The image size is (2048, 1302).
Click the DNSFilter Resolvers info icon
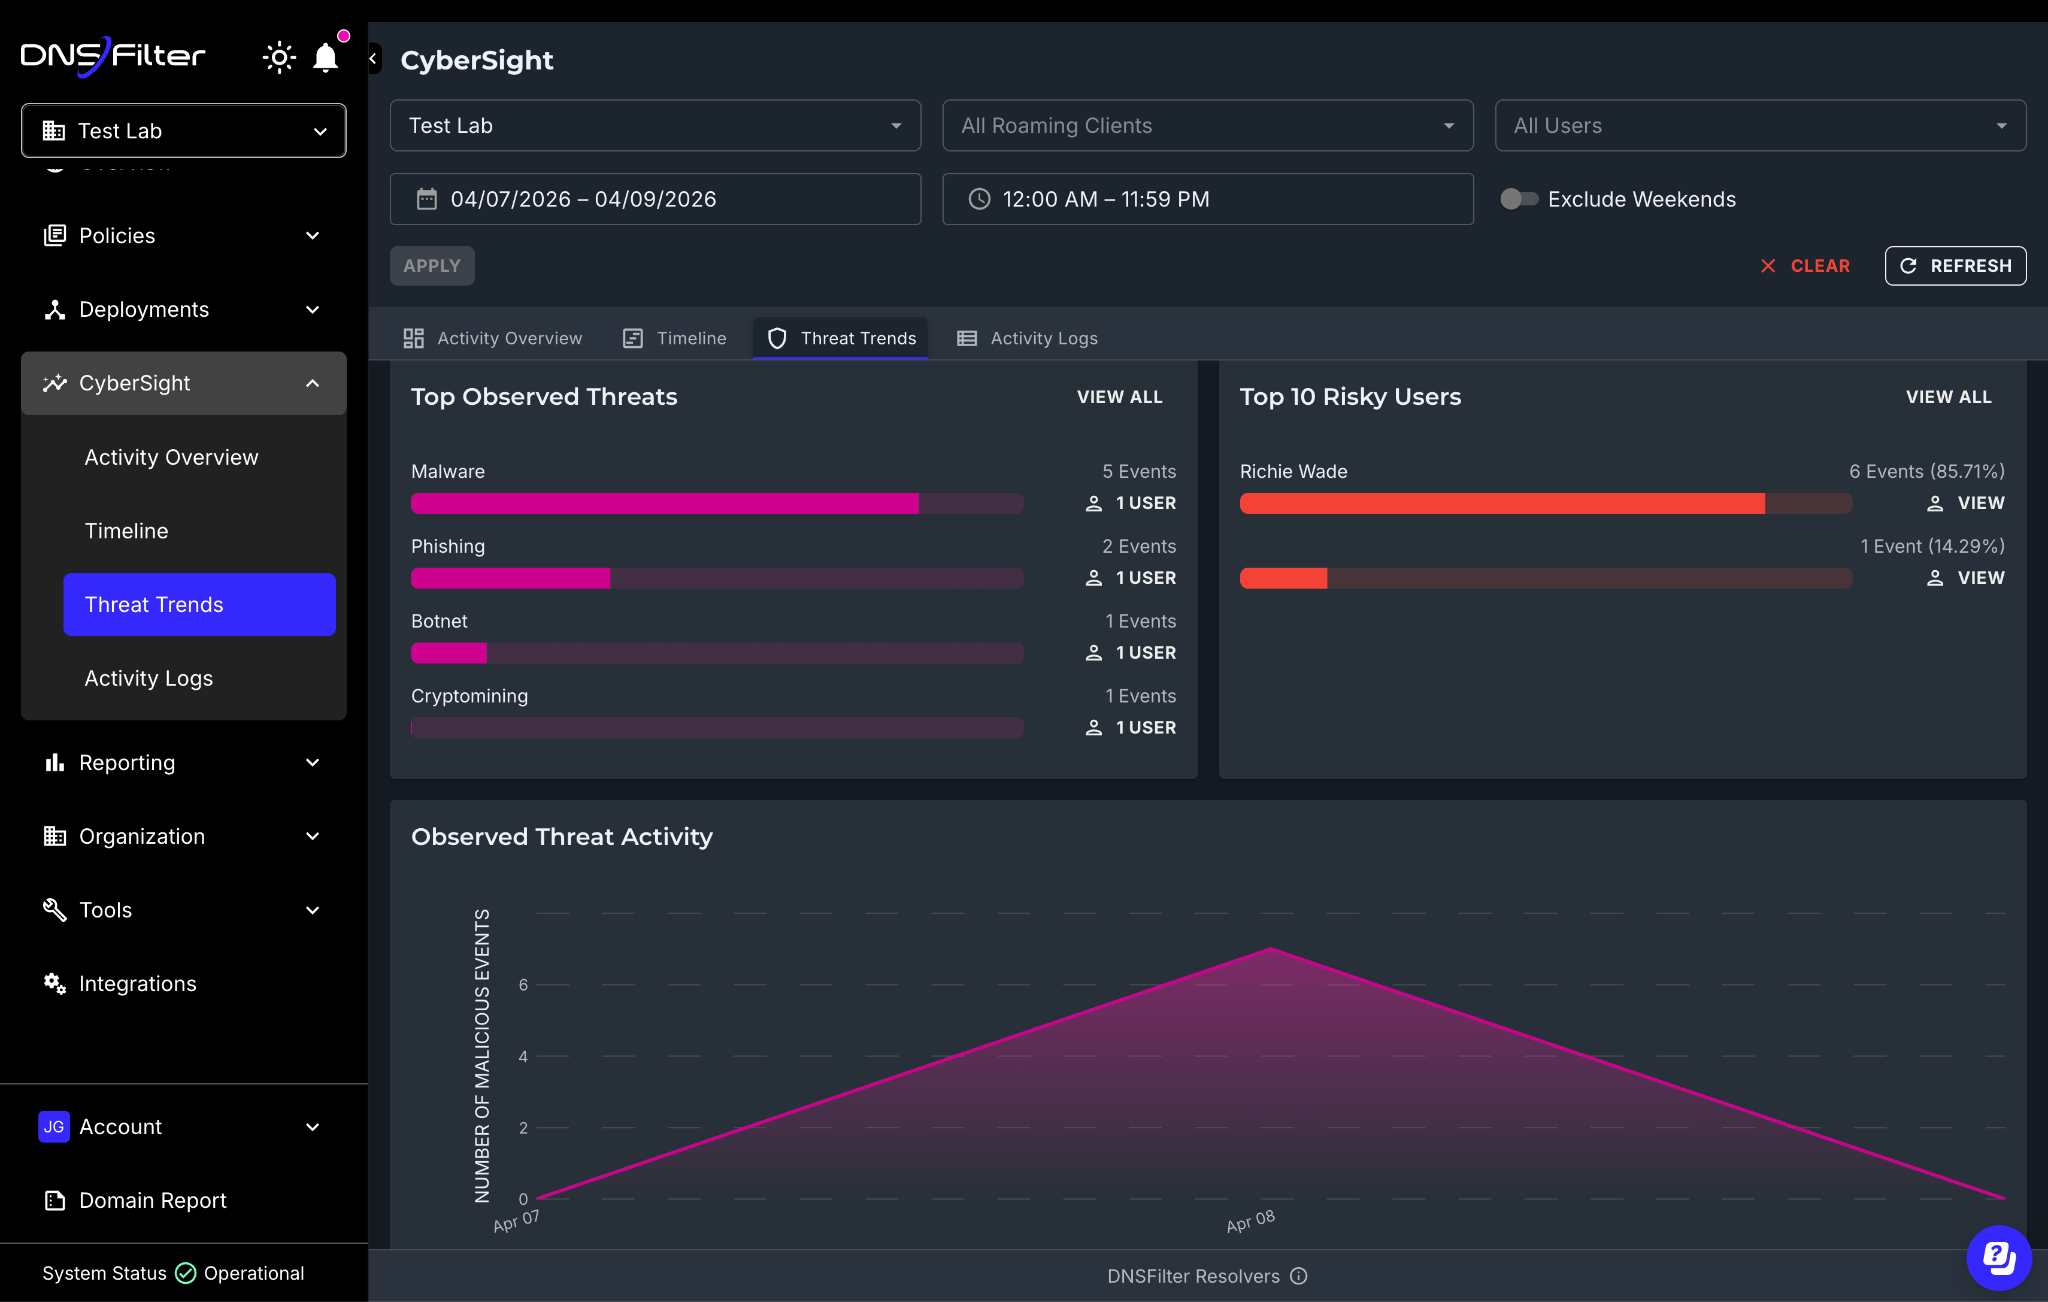tap(1299, 1276)
